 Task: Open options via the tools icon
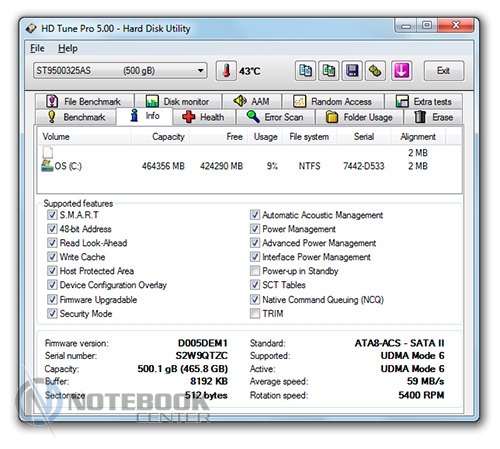point(375,71)
